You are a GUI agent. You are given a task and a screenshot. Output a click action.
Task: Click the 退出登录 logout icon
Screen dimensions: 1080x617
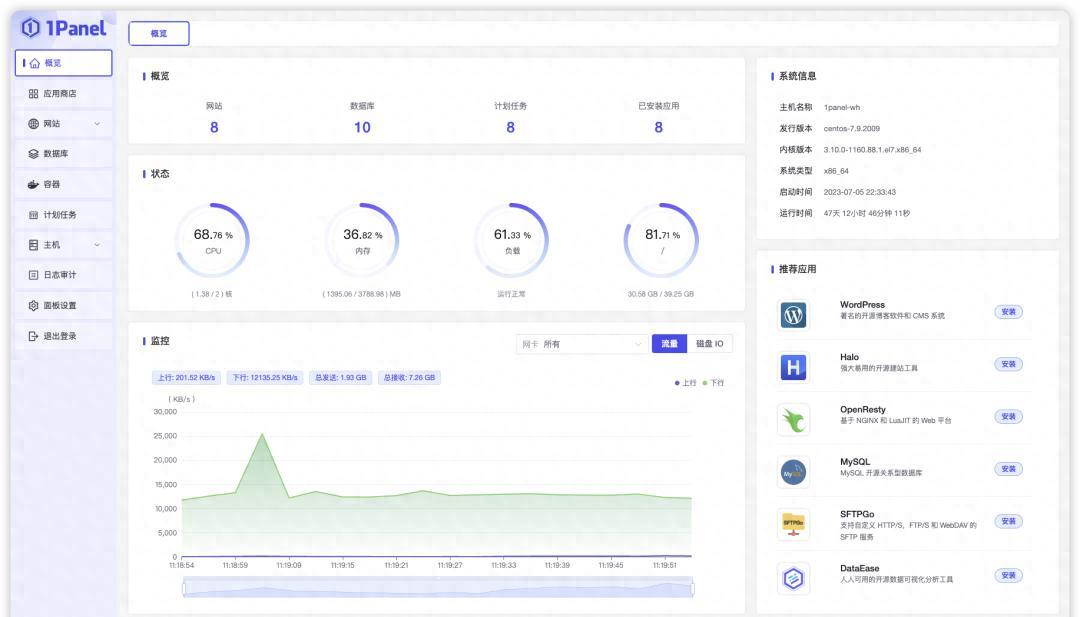pos(33,336)
